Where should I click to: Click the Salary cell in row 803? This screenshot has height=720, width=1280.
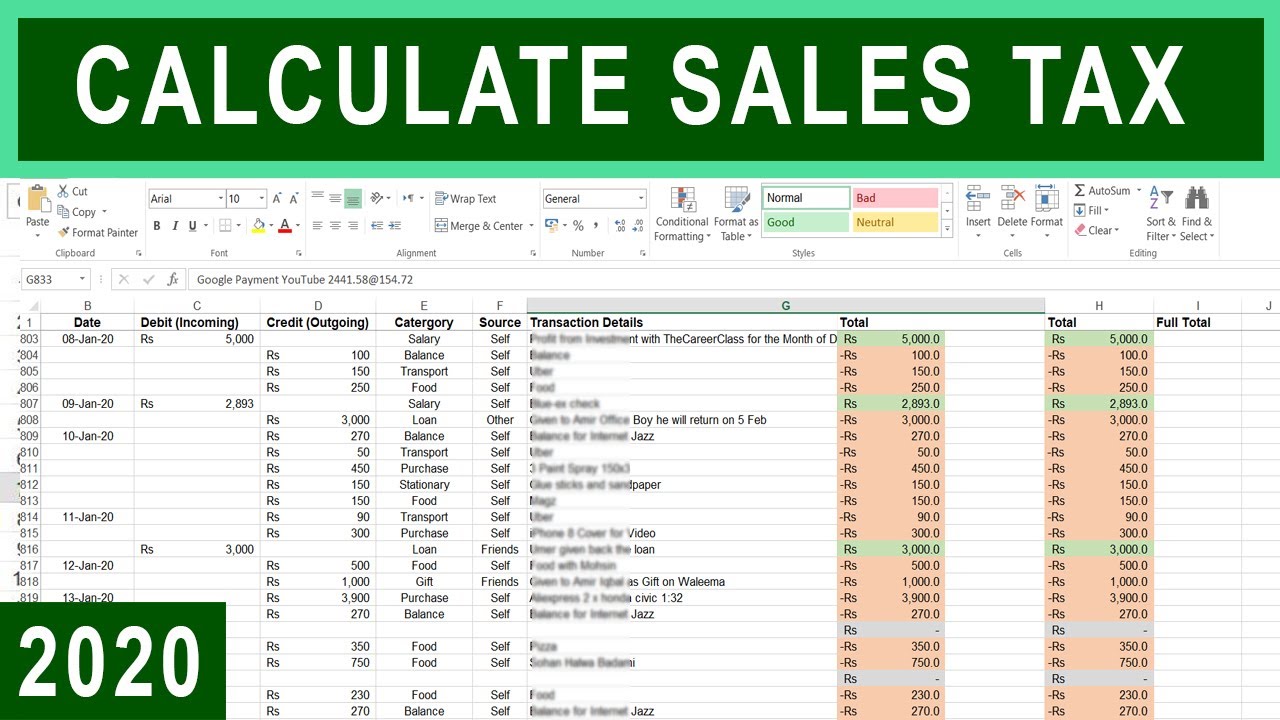click(424, 339)
